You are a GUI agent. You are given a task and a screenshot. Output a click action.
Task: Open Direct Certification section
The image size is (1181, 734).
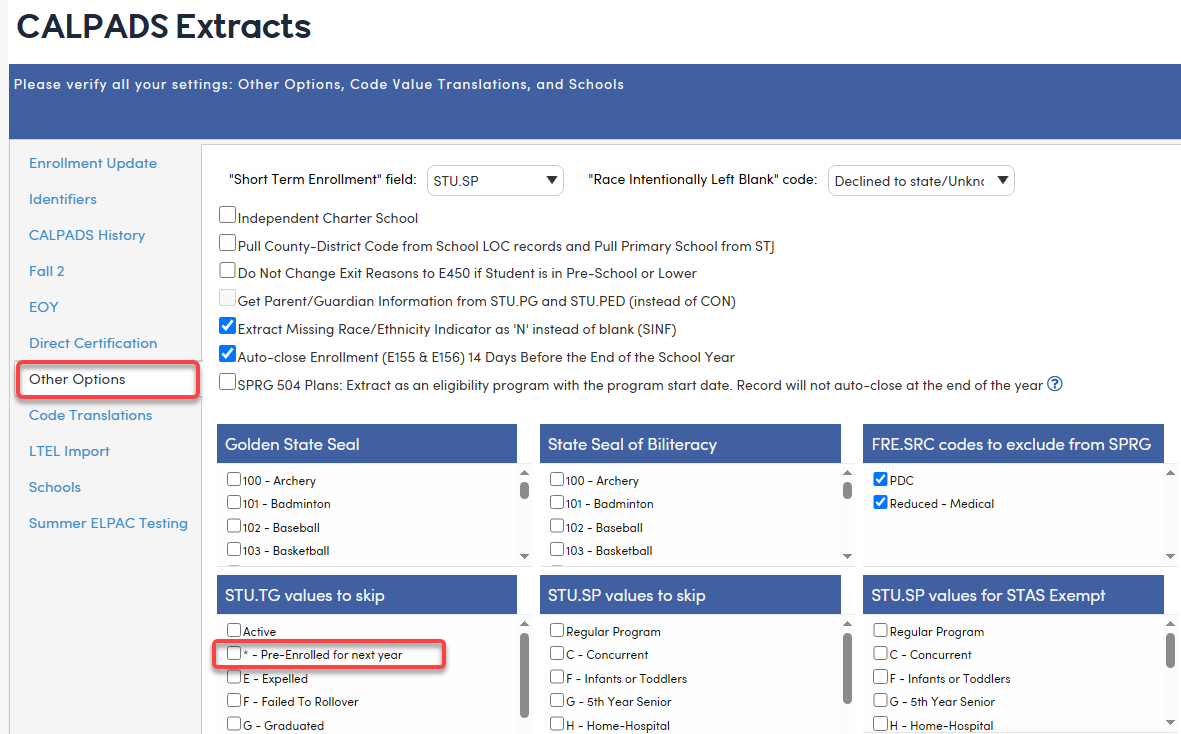coord(93,343)
